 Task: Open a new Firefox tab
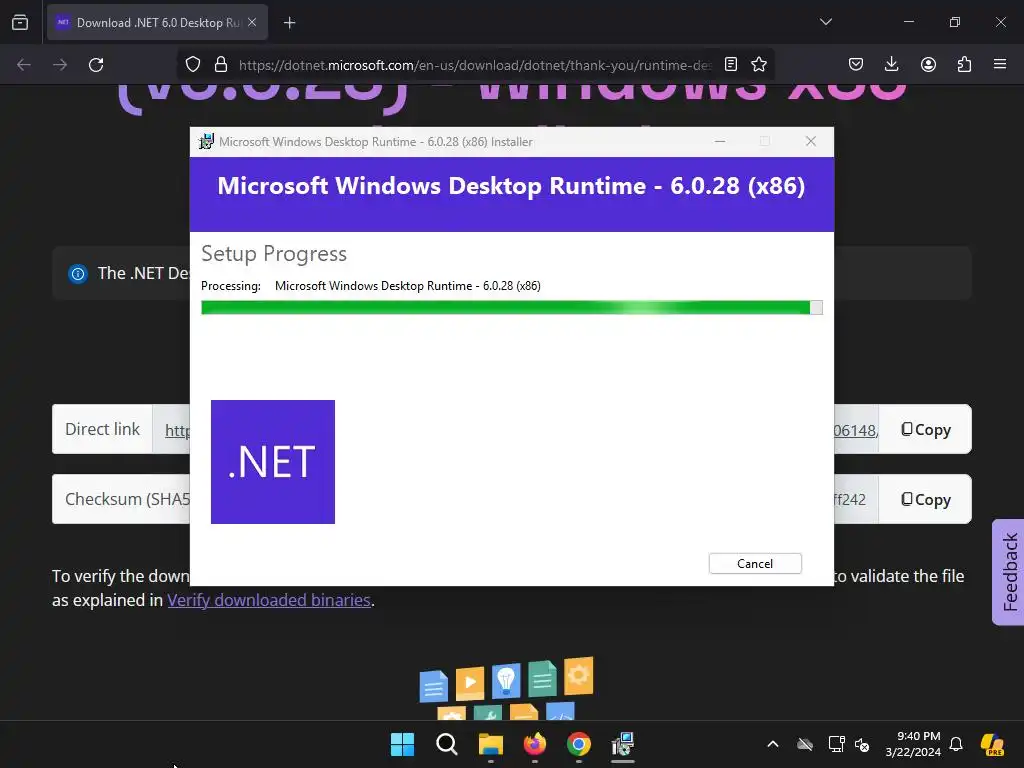coord(289,23)
